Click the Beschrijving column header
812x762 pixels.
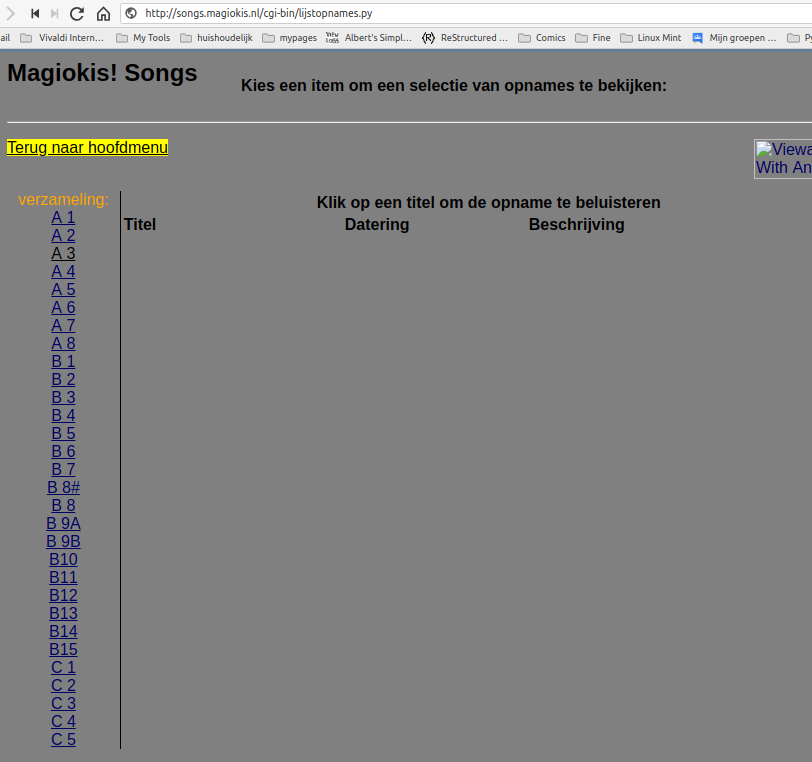click(576, 224)
